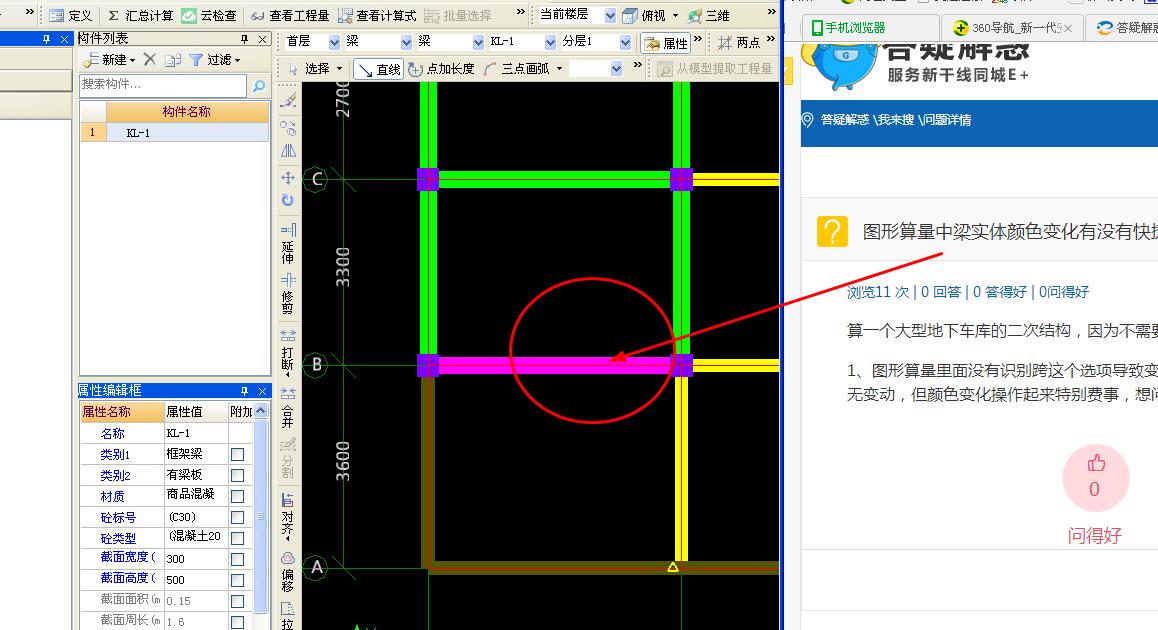Tick 附加 checkbox for 材质 row
The image size is (1158, 630).
click(238, 496)
